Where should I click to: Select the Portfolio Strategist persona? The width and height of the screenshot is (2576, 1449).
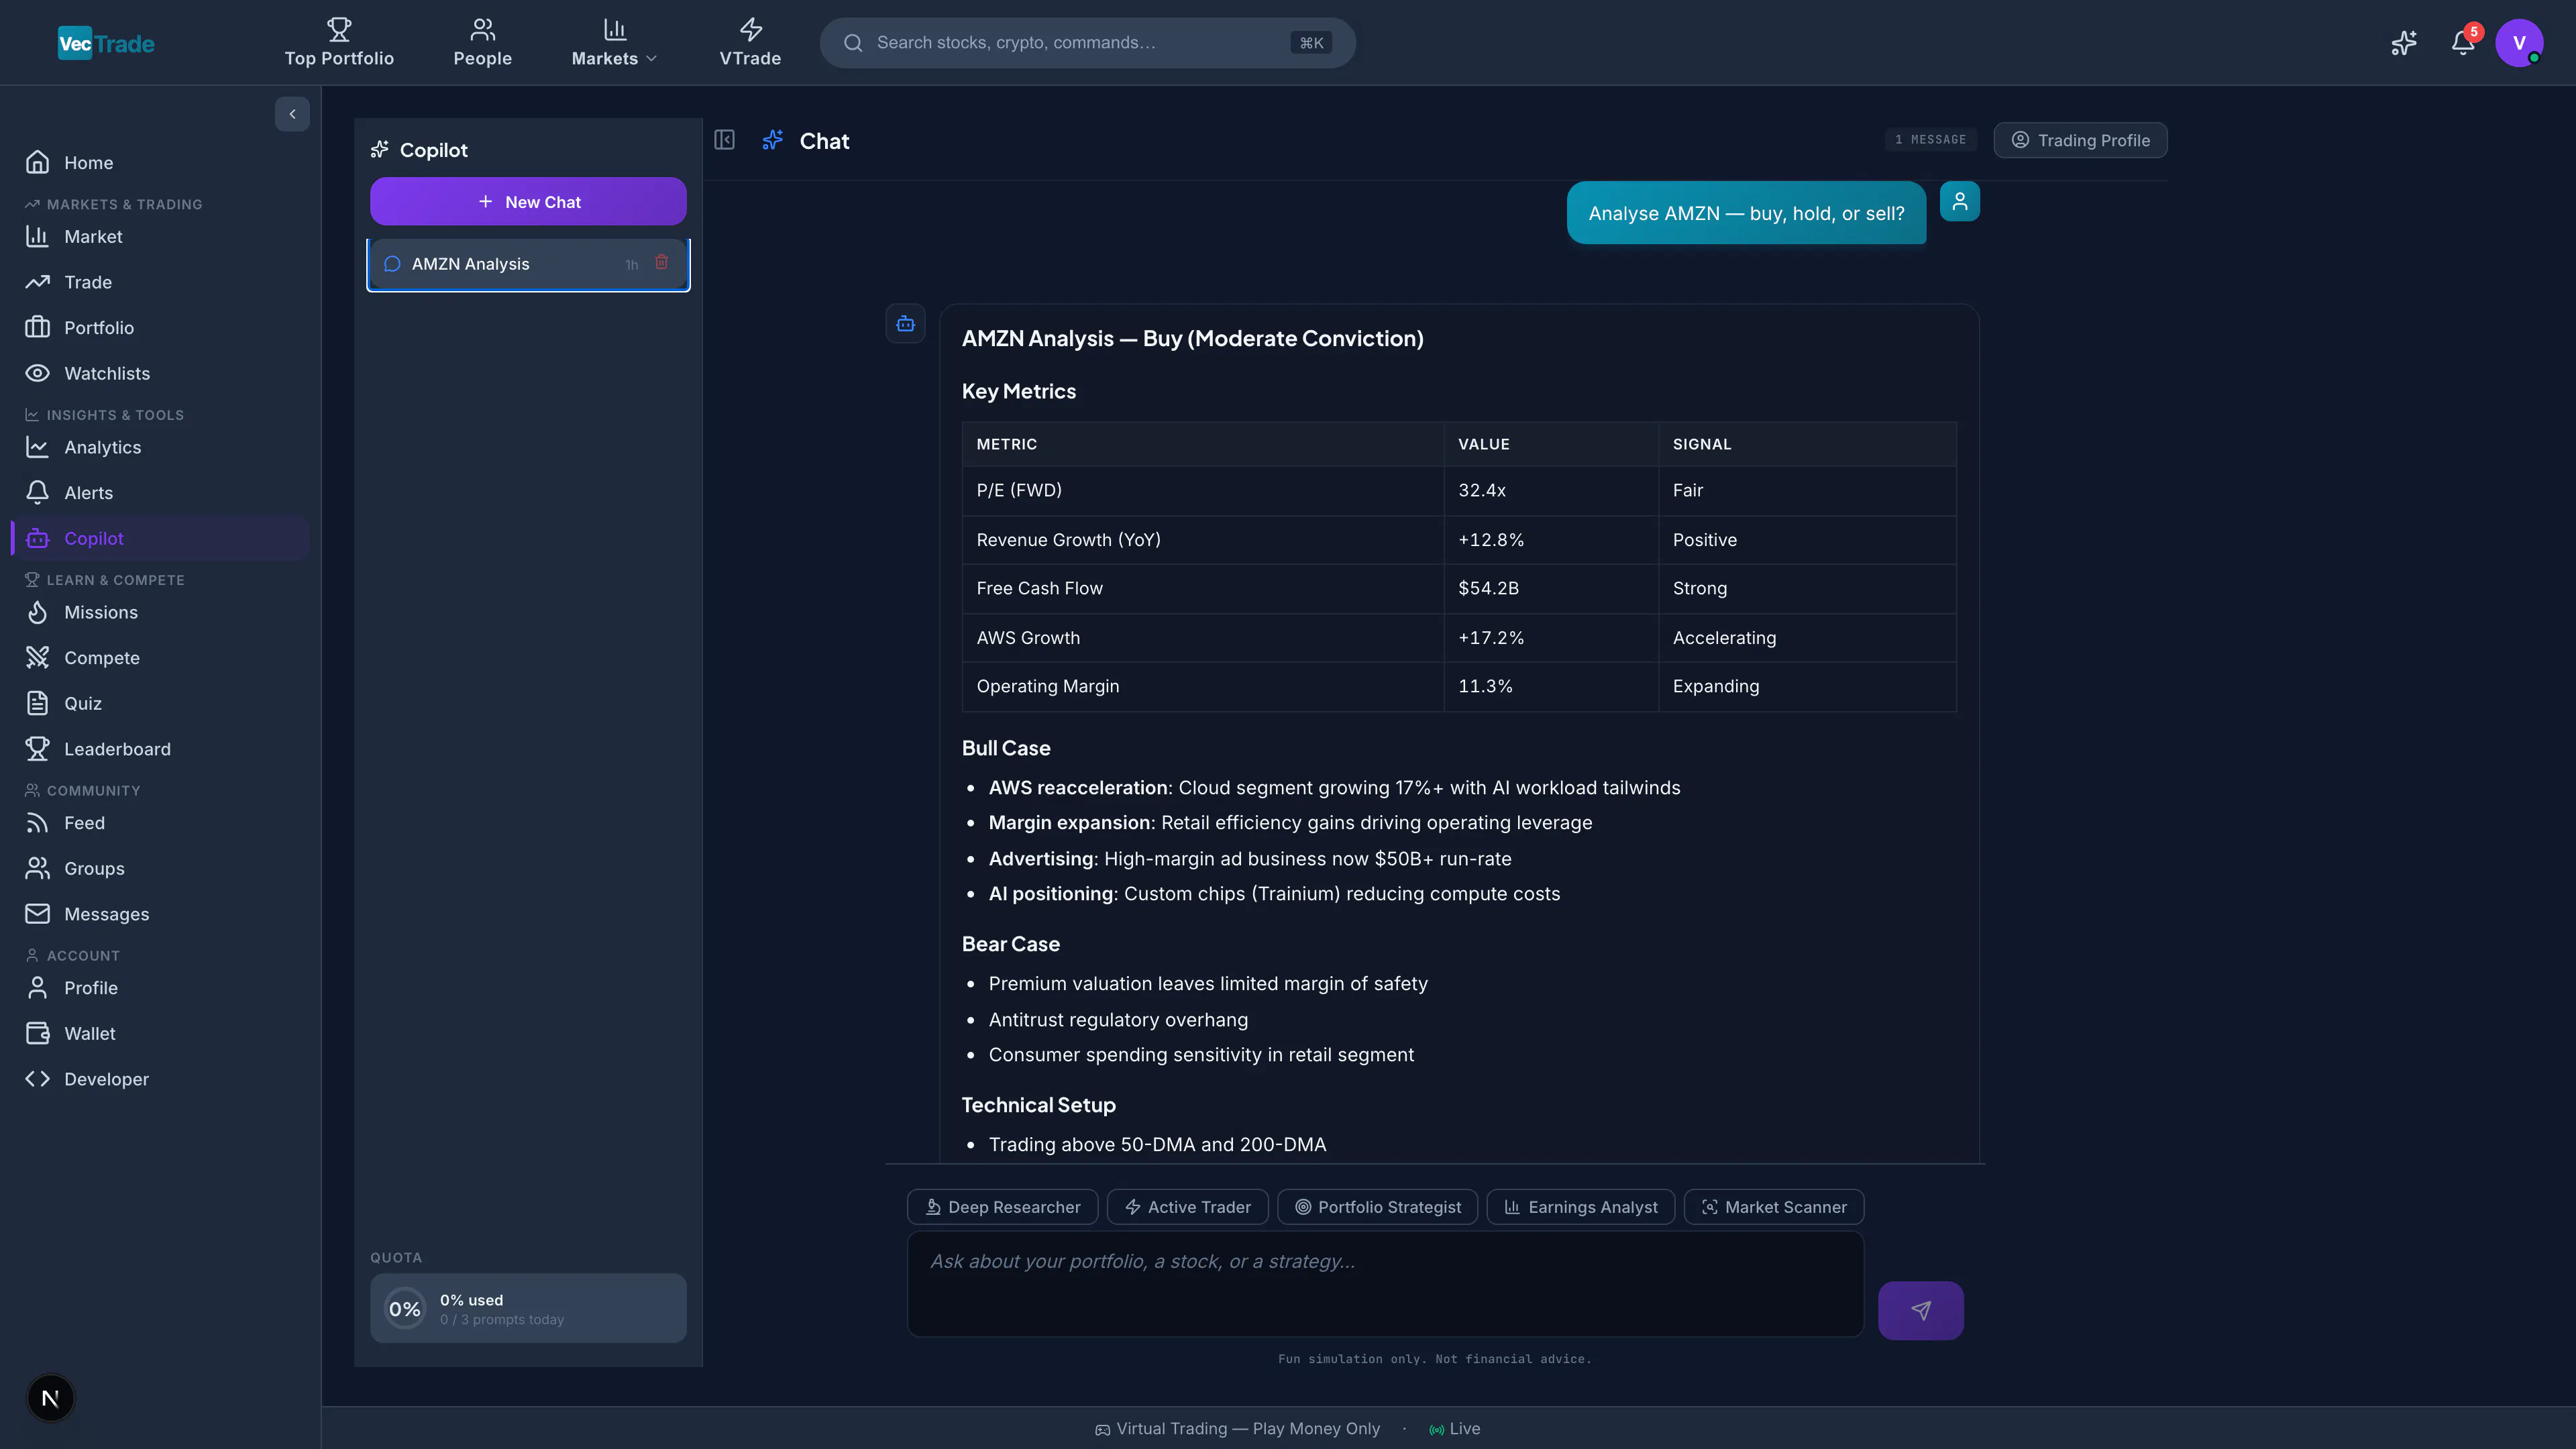[1377, 1206]
